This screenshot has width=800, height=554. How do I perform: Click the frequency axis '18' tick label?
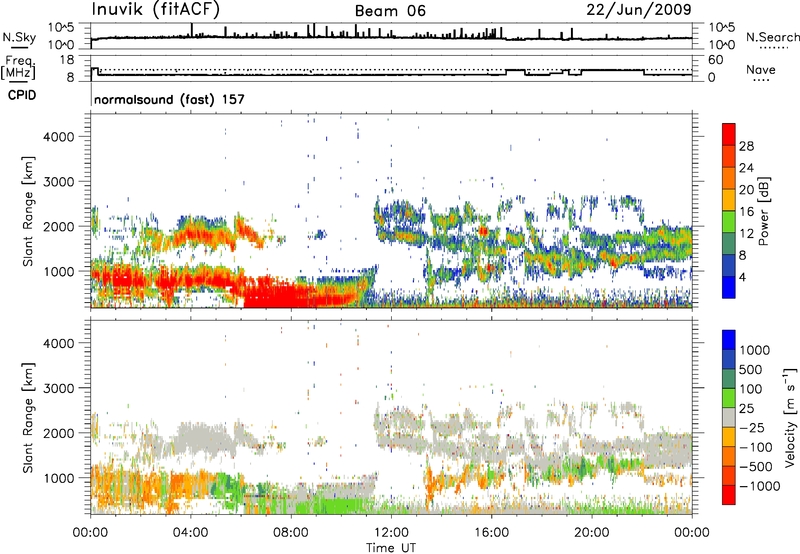pyautogui.click(x=67, y=60)
